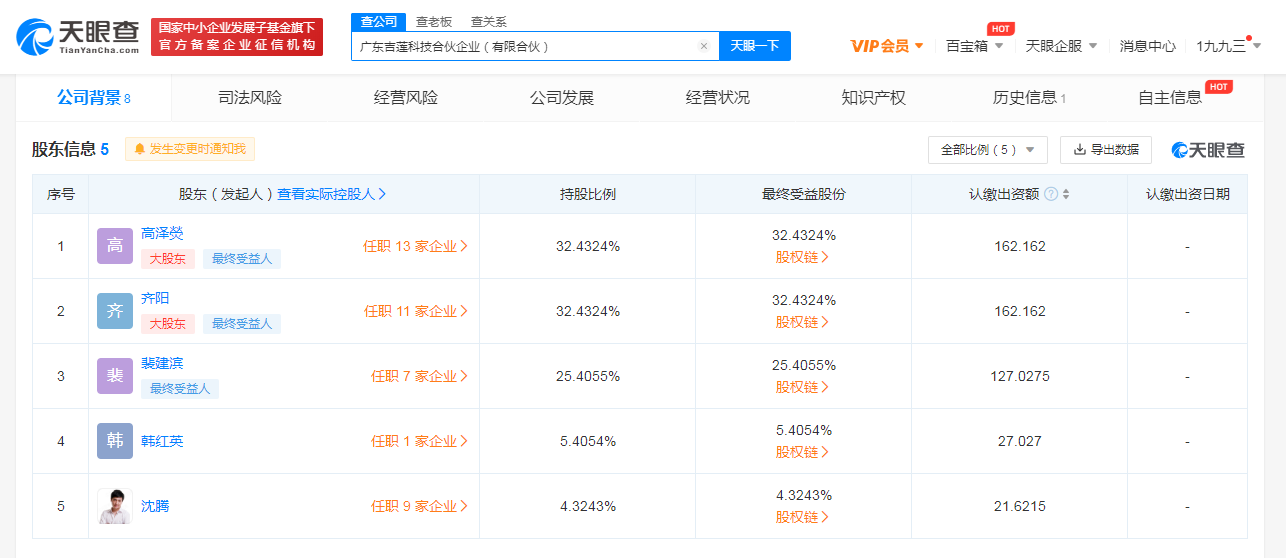Screen dimensions: 1286x558
Task: Open the 天眼企服 dropdown
Action: [x=1061, y=46]
